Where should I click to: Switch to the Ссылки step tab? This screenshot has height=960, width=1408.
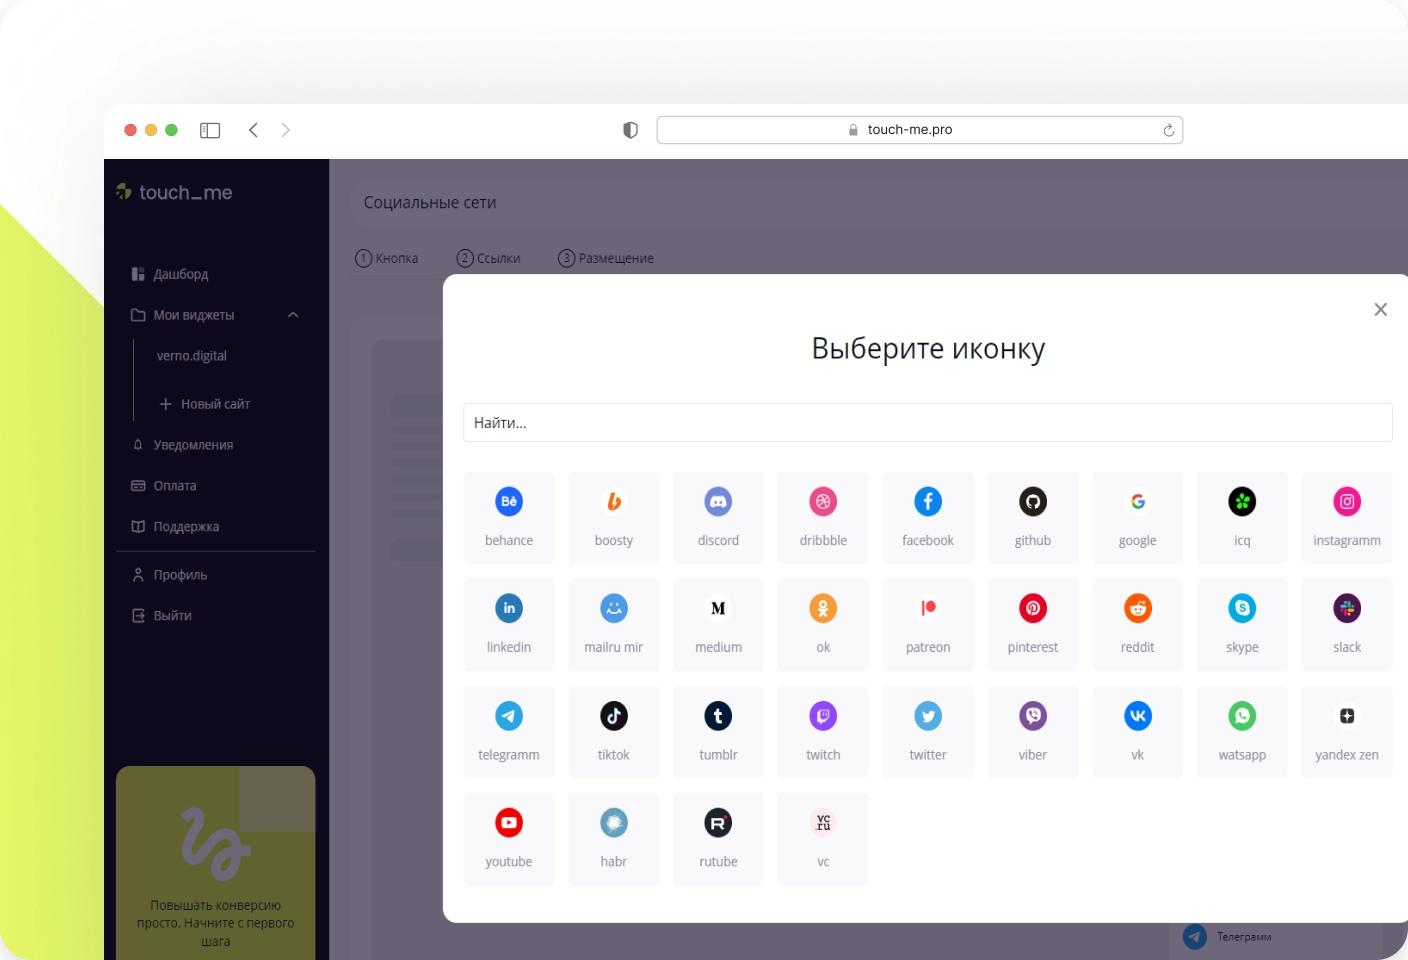click(489, 258)
